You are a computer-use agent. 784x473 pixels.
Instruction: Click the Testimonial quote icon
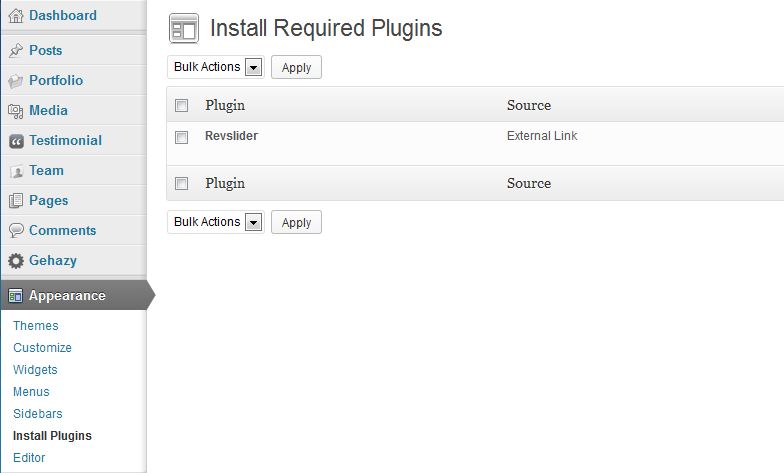[16, 141]
